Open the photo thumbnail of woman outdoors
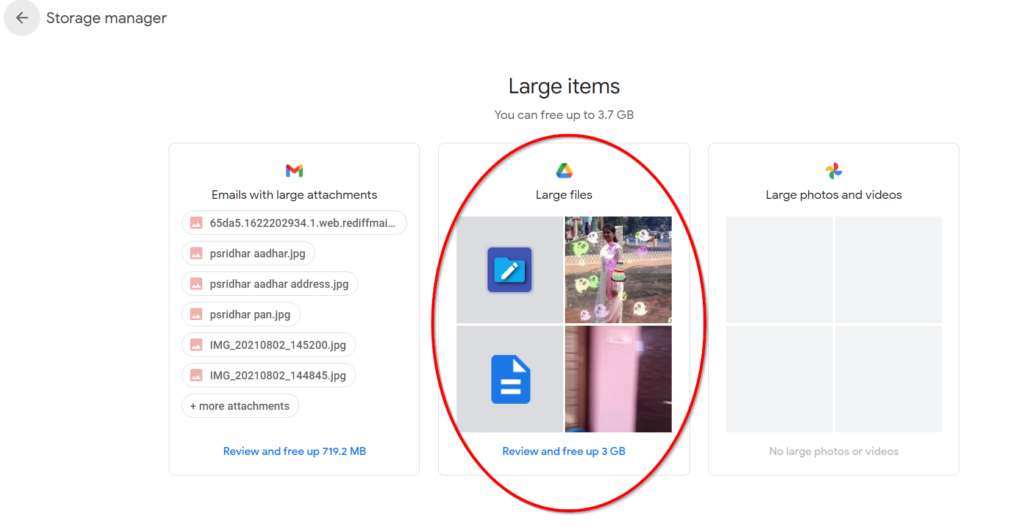 [618, 270]
